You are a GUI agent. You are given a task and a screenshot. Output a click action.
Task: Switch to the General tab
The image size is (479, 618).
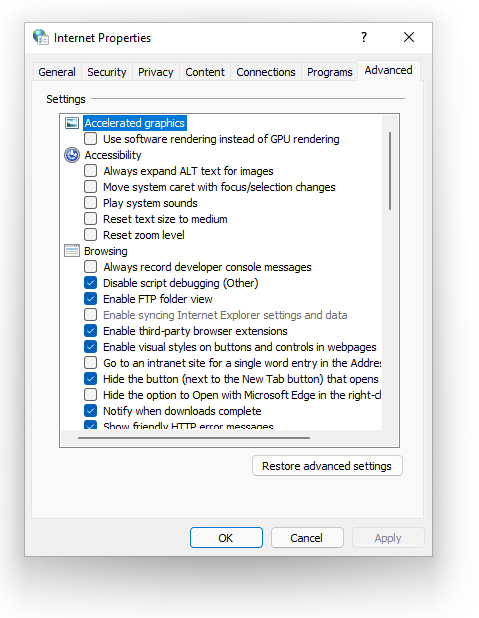(57, 72)
